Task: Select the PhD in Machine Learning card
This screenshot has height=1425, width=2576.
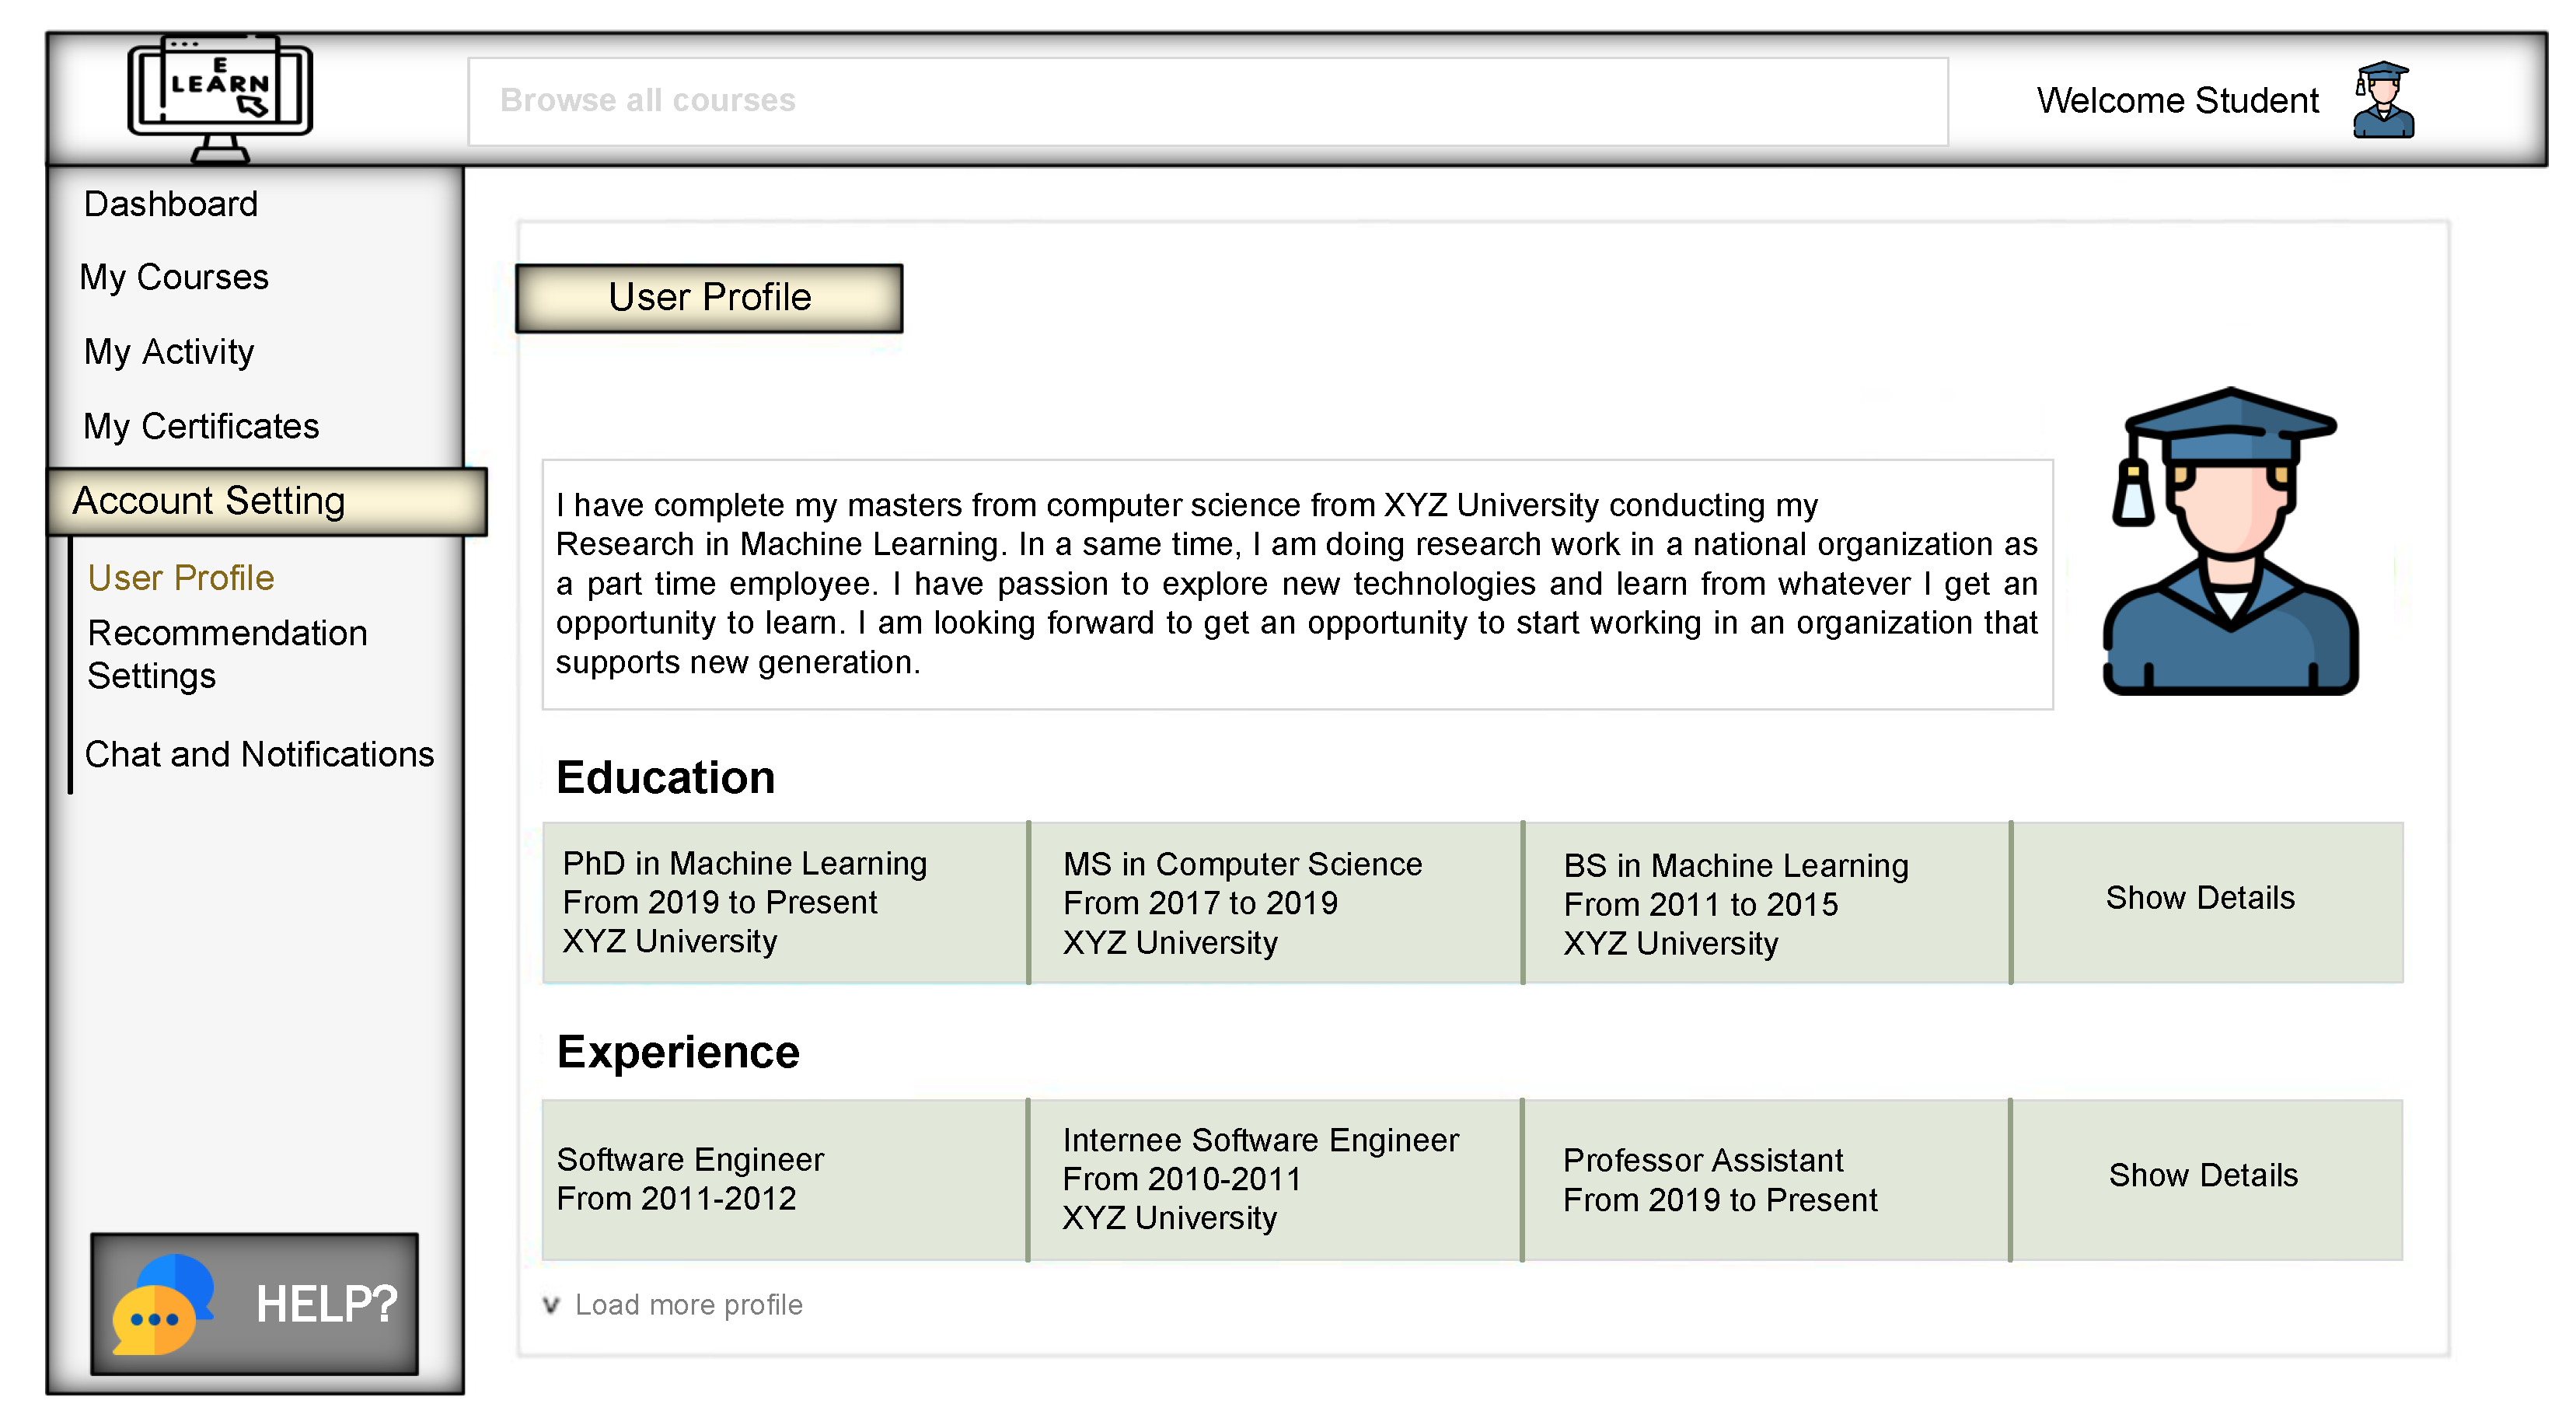Action: (785, 902)
